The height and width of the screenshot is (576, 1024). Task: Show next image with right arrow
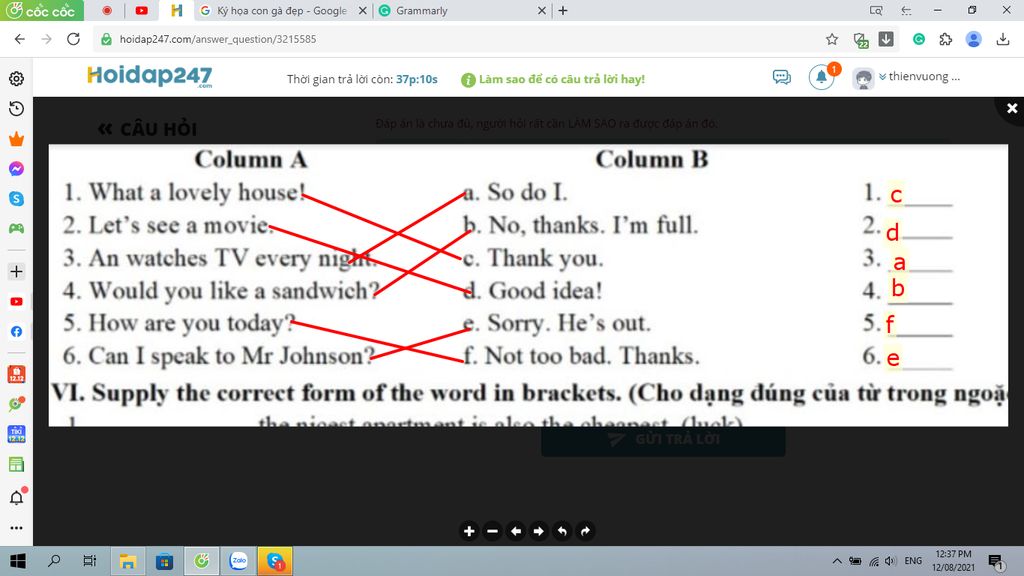coord(539,531)
